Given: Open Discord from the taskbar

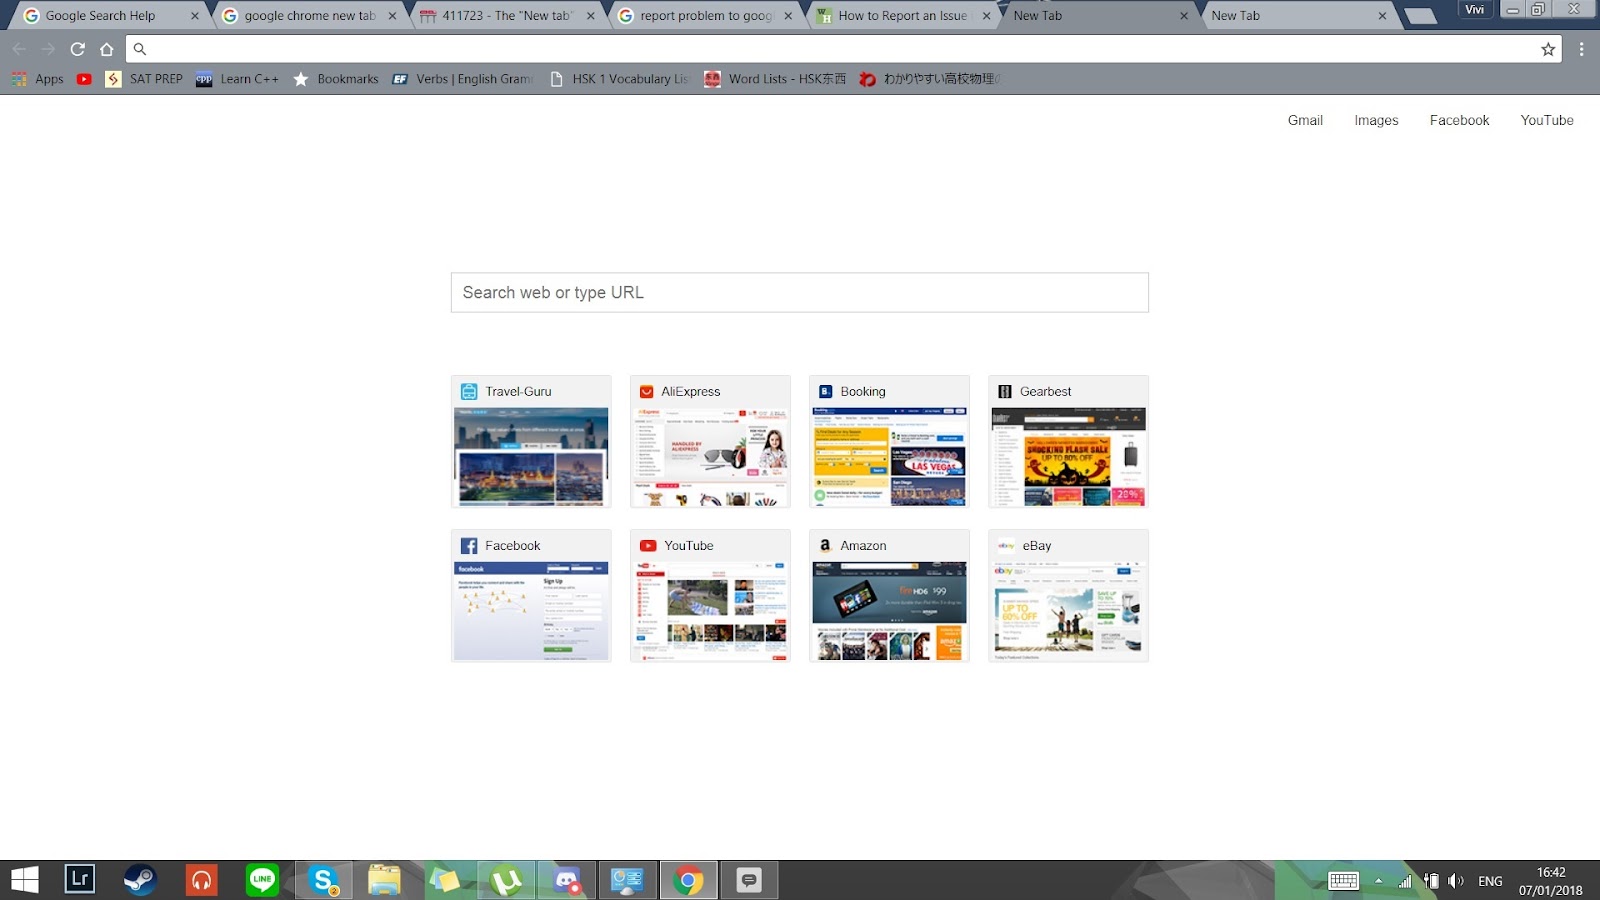Looking at the screenshot, I should 567,880.
